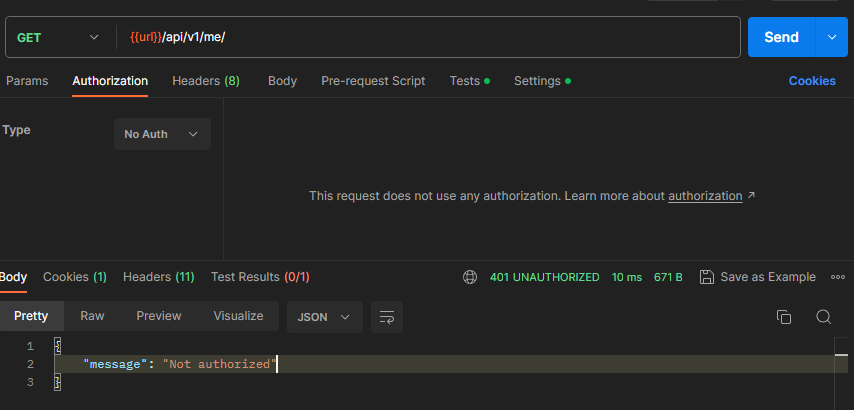Screen dimensions: 854x410
Task: Switch to the Tests tab
Action: (469, 81)
